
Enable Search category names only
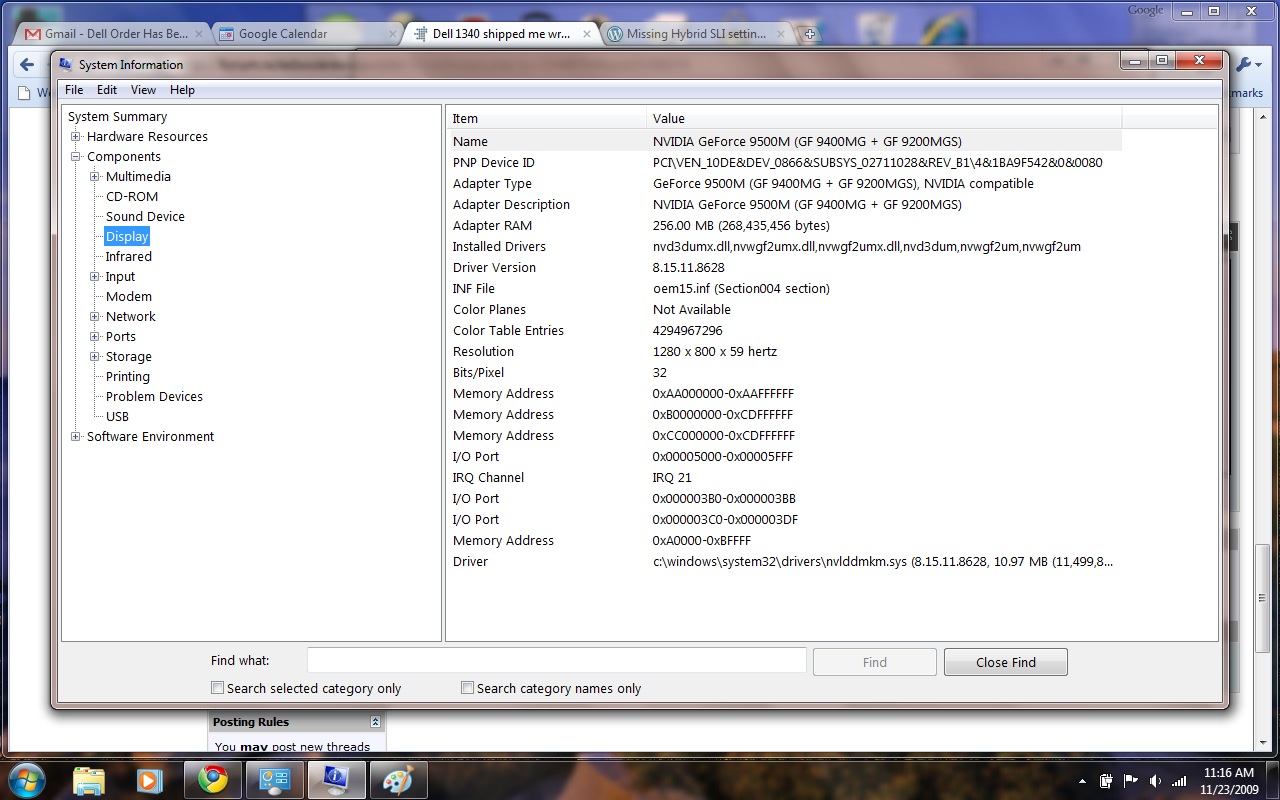467,688
